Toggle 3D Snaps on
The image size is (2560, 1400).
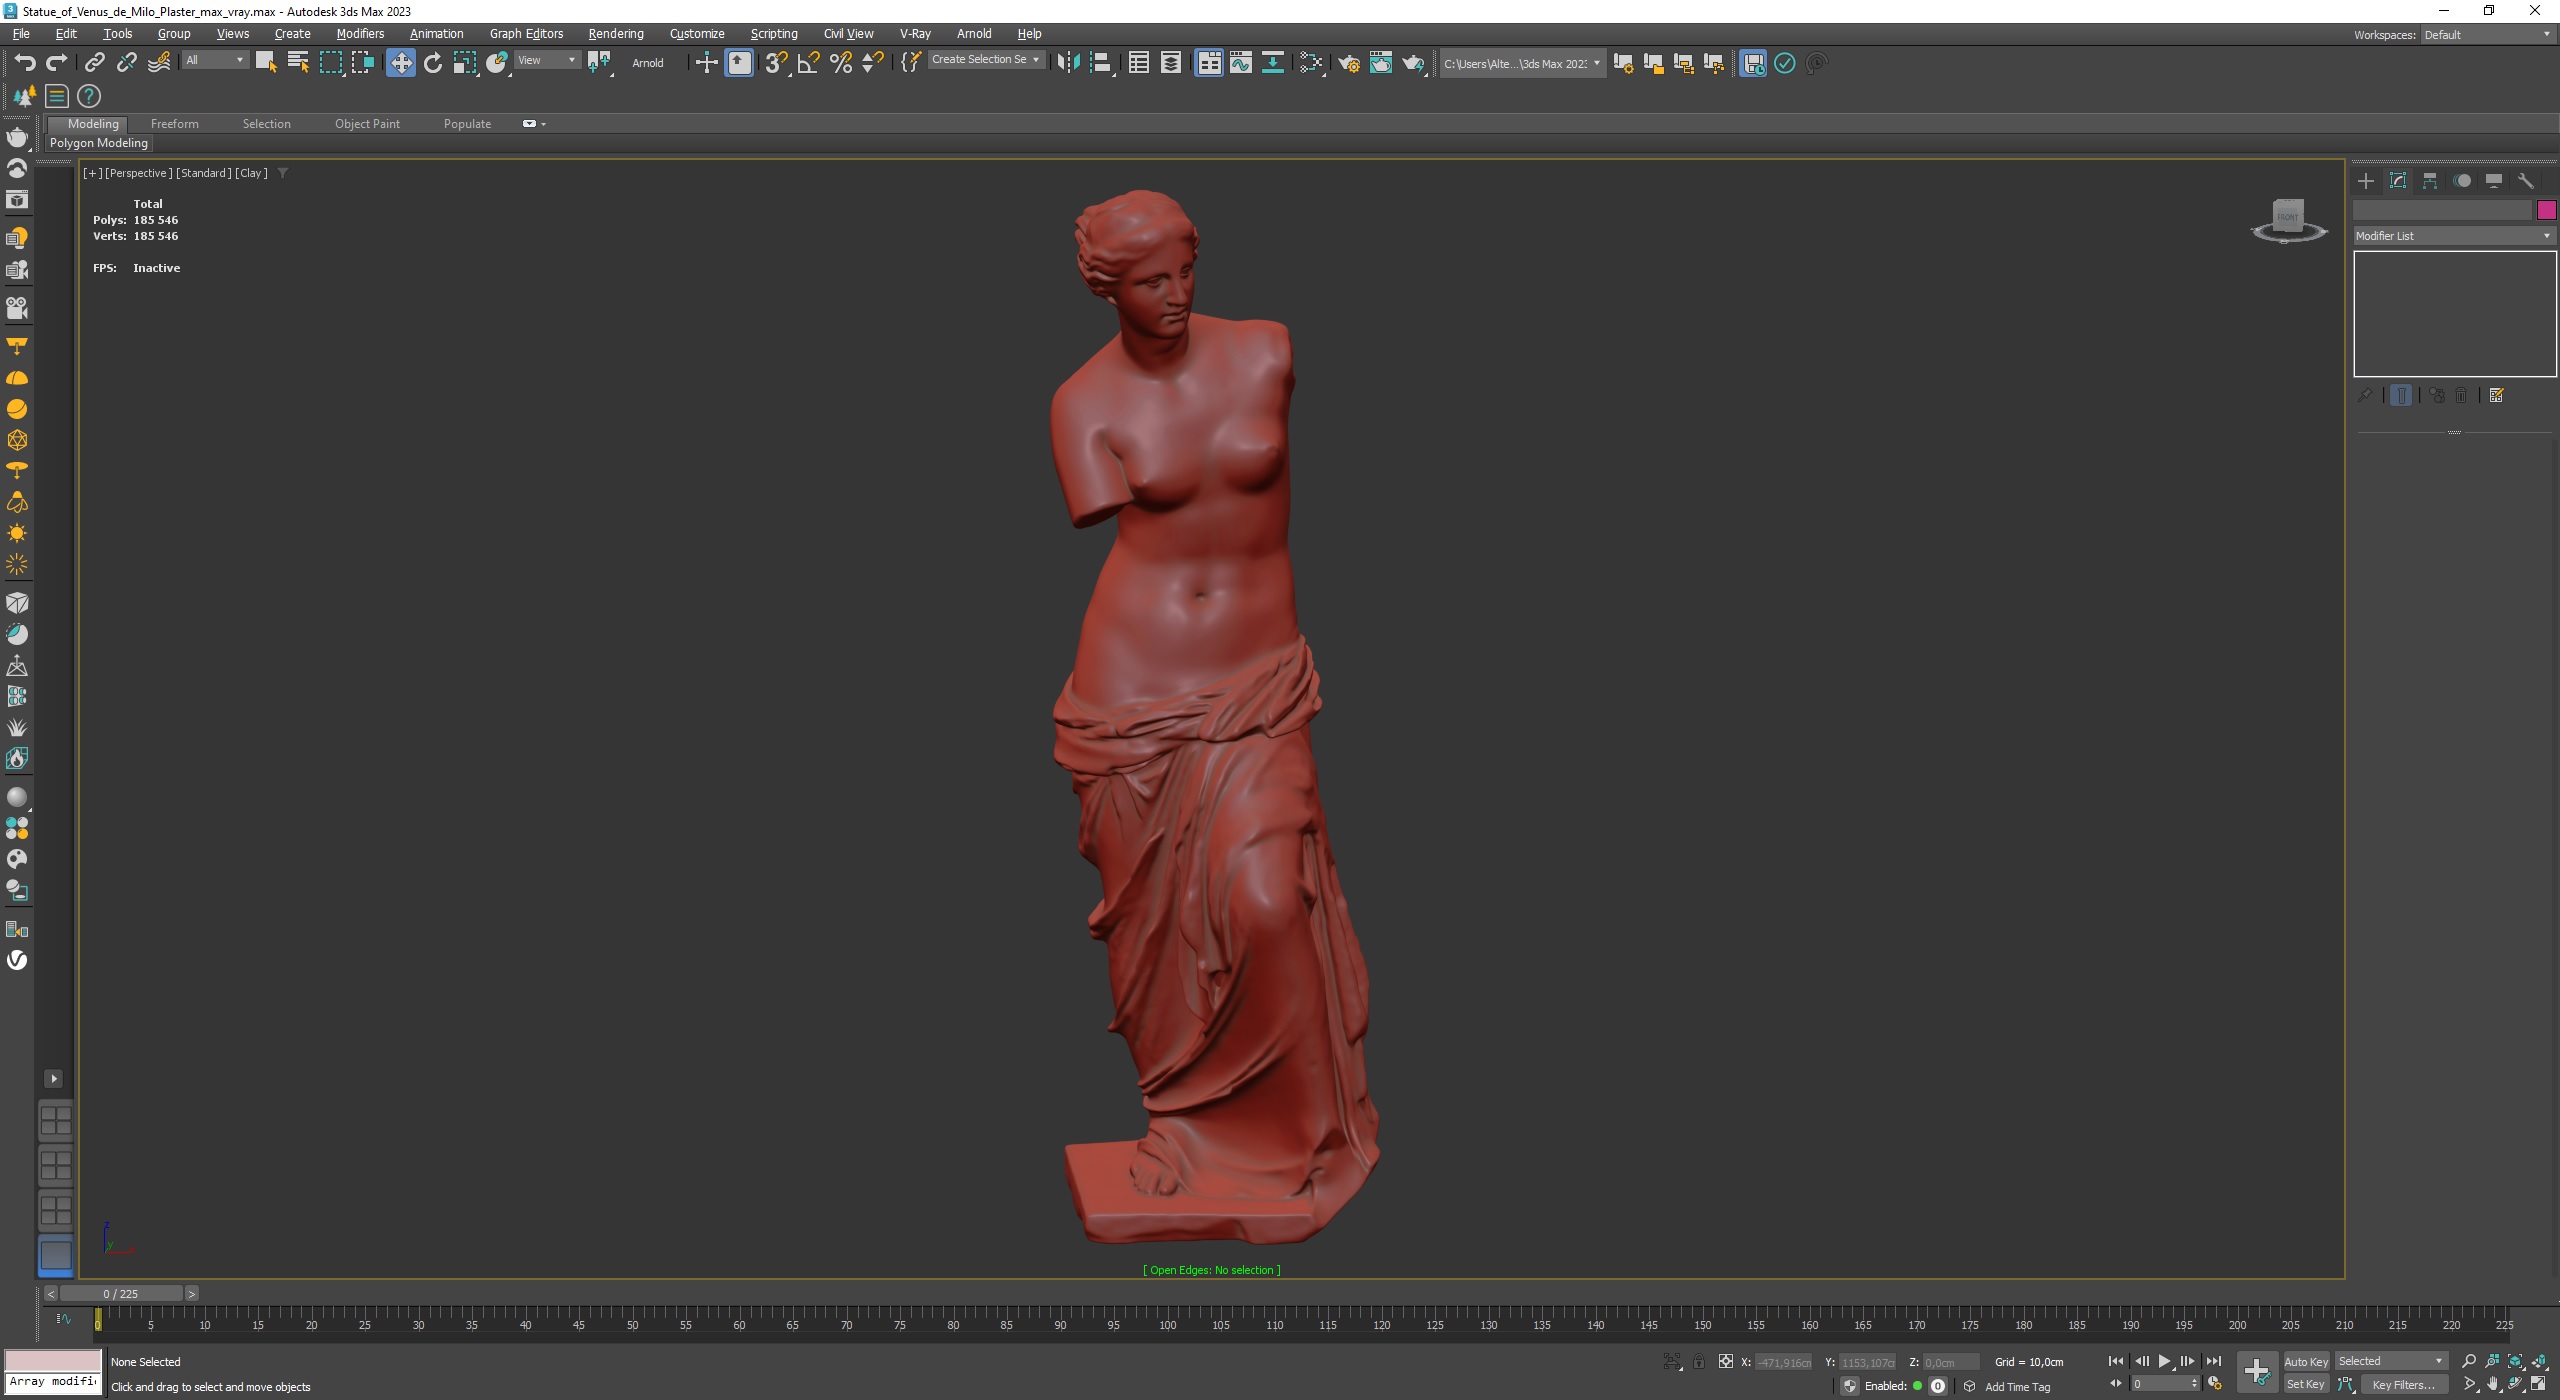[x=777, y=63]
